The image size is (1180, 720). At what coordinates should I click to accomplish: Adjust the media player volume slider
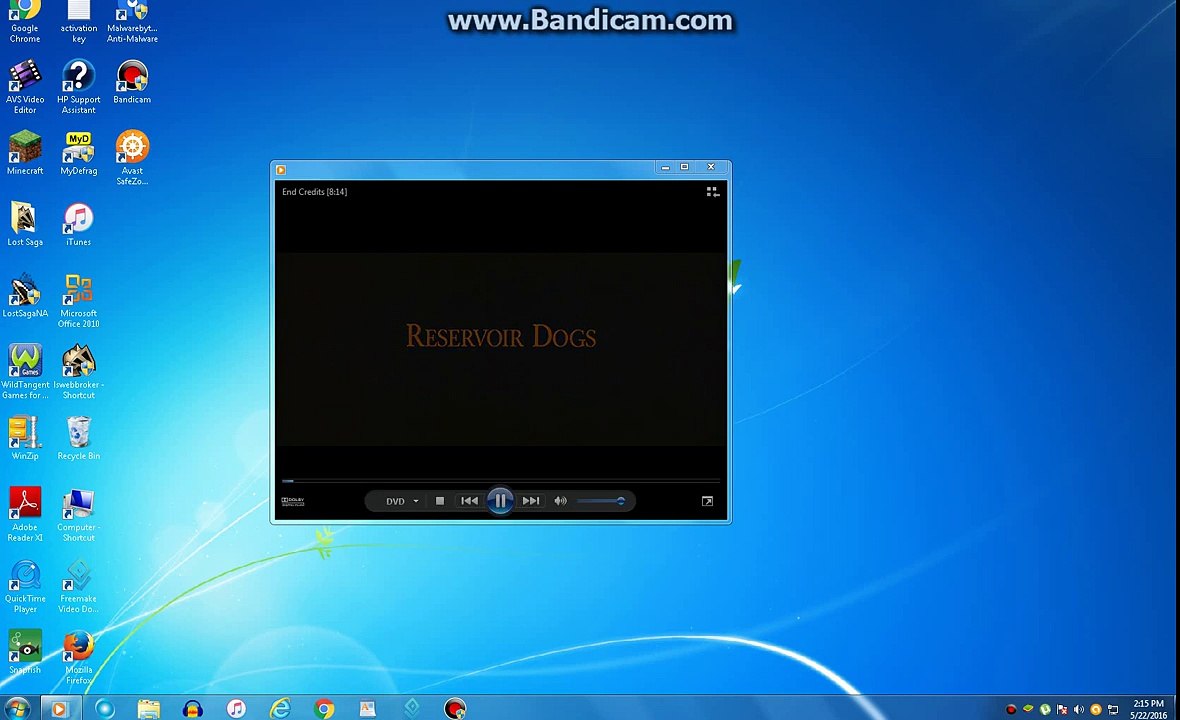(x=601, y=500)
